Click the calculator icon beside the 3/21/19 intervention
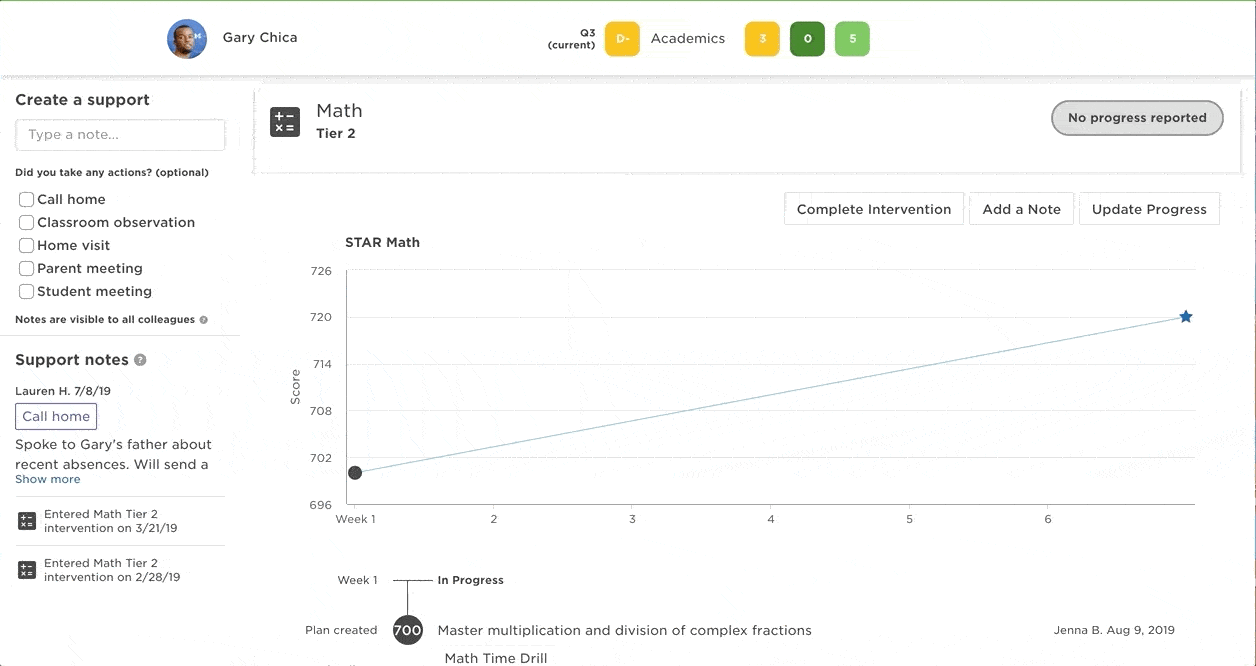 pos(25,520)
